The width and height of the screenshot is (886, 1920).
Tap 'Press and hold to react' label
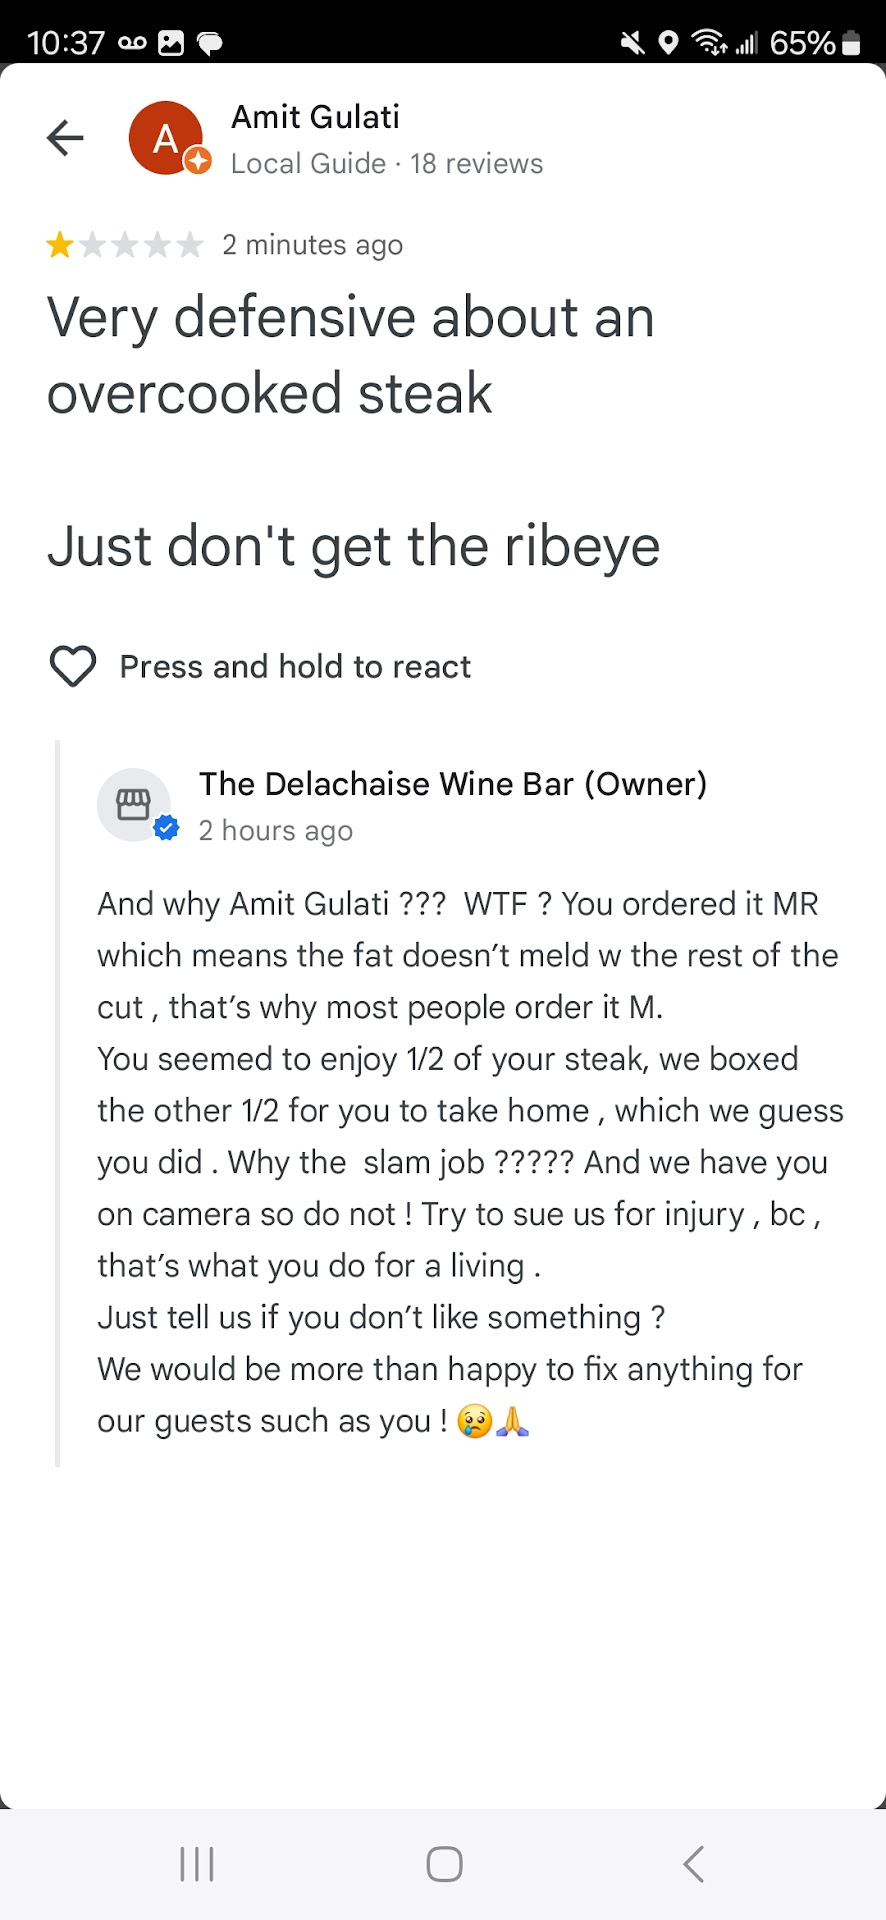(x=295, y=667)
